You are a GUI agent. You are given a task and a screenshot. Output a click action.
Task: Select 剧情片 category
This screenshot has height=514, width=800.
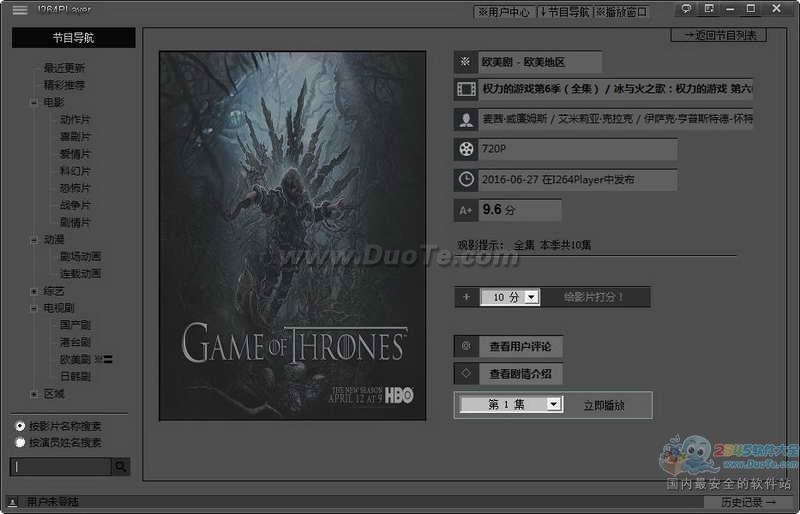(x=75, y=223)
